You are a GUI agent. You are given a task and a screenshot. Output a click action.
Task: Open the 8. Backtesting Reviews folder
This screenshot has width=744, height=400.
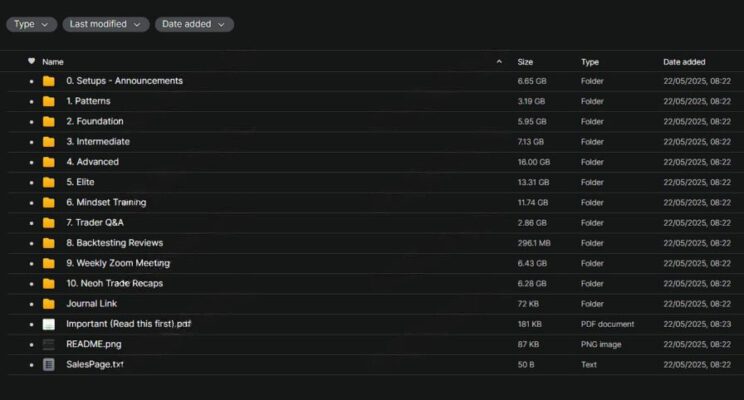click(114, 243)
